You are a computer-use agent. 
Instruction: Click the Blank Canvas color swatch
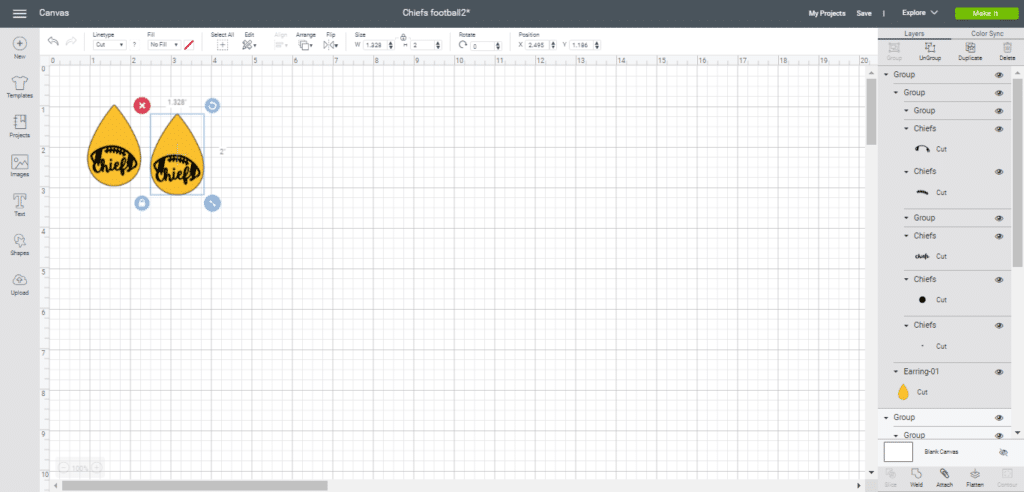click(x=898, y=452)
